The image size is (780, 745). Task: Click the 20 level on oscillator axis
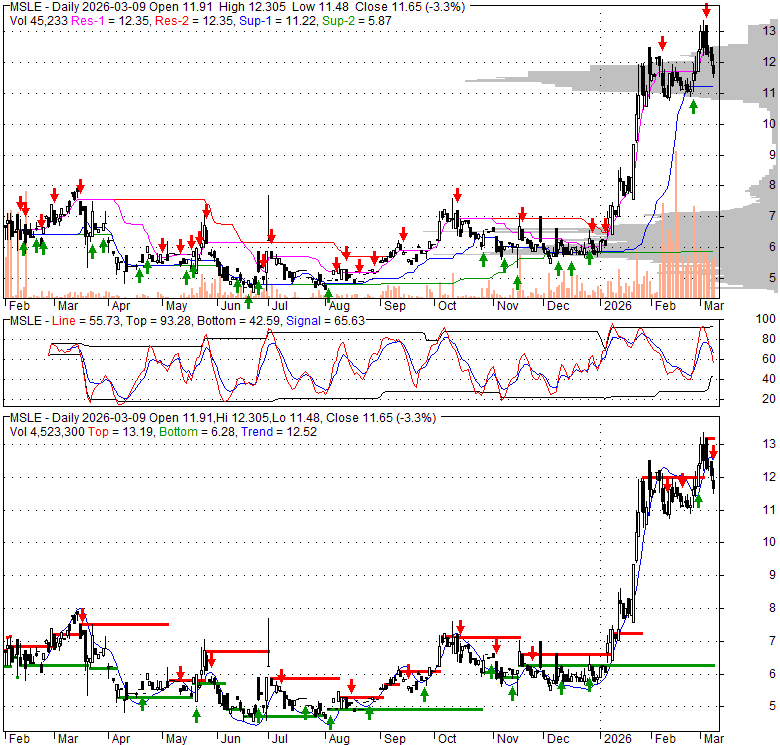[769, 399]
